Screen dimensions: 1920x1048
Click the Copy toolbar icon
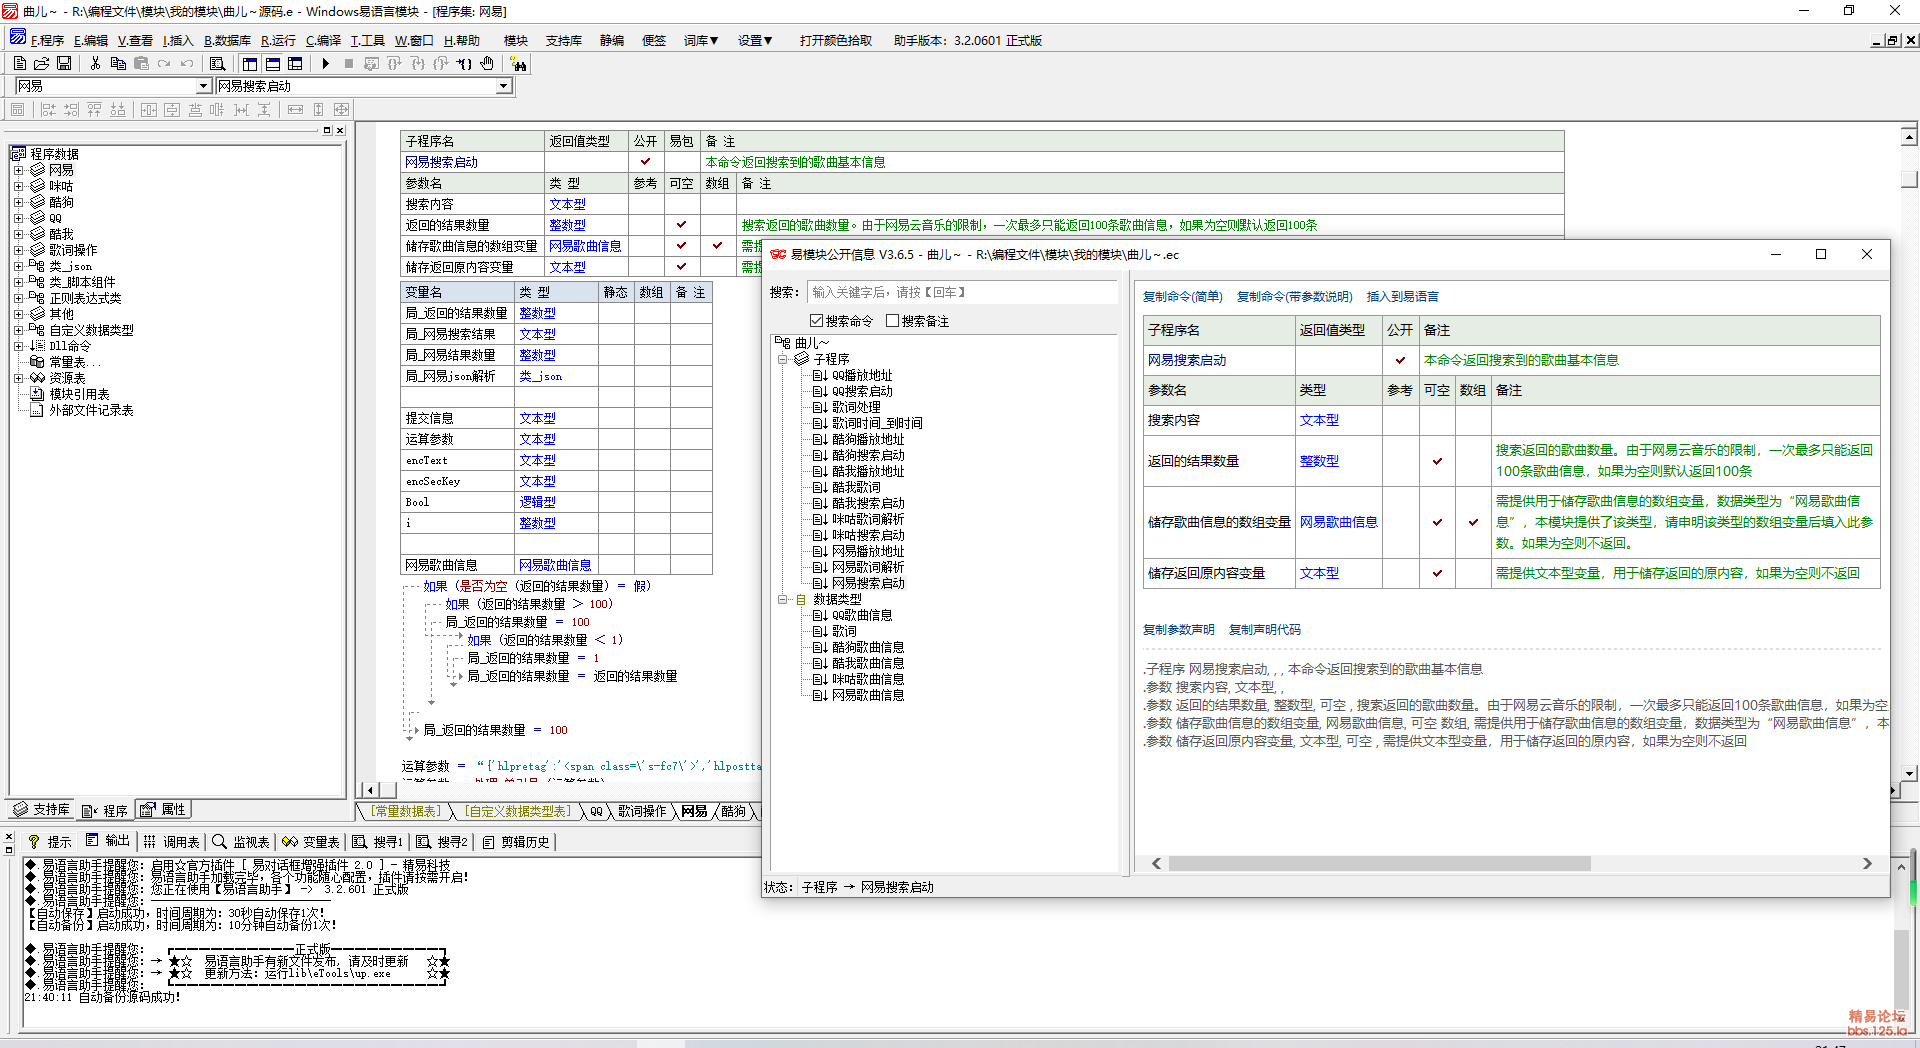point(118,63)
